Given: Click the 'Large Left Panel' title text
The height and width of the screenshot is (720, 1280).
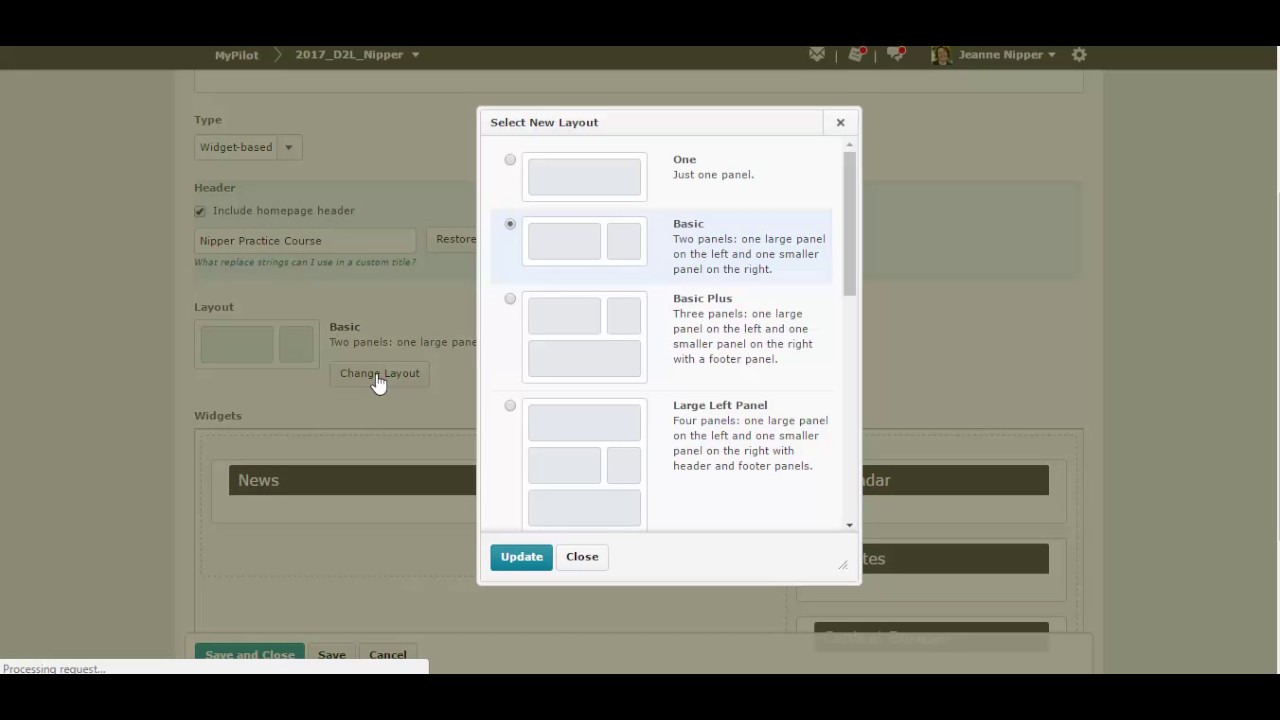Looking at the screenshot, I should click(720, 406).
